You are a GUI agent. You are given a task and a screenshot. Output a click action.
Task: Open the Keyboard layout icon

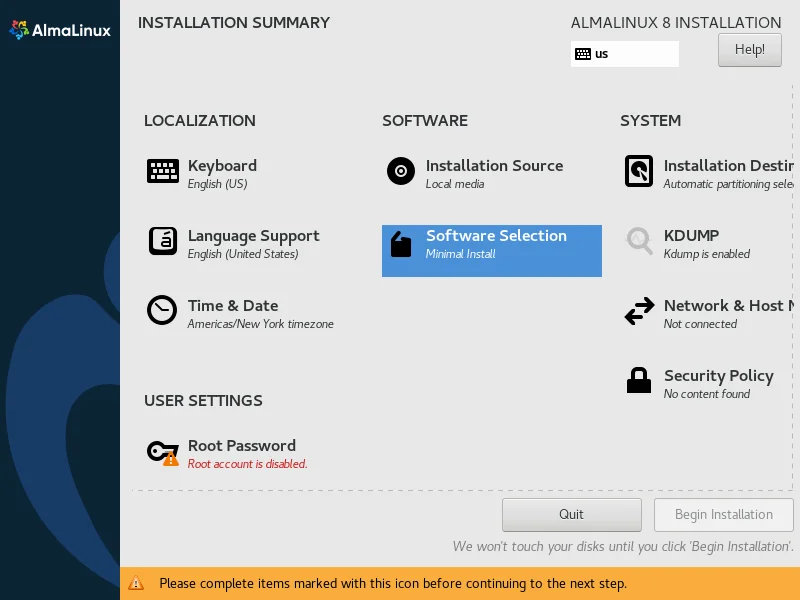163,171
